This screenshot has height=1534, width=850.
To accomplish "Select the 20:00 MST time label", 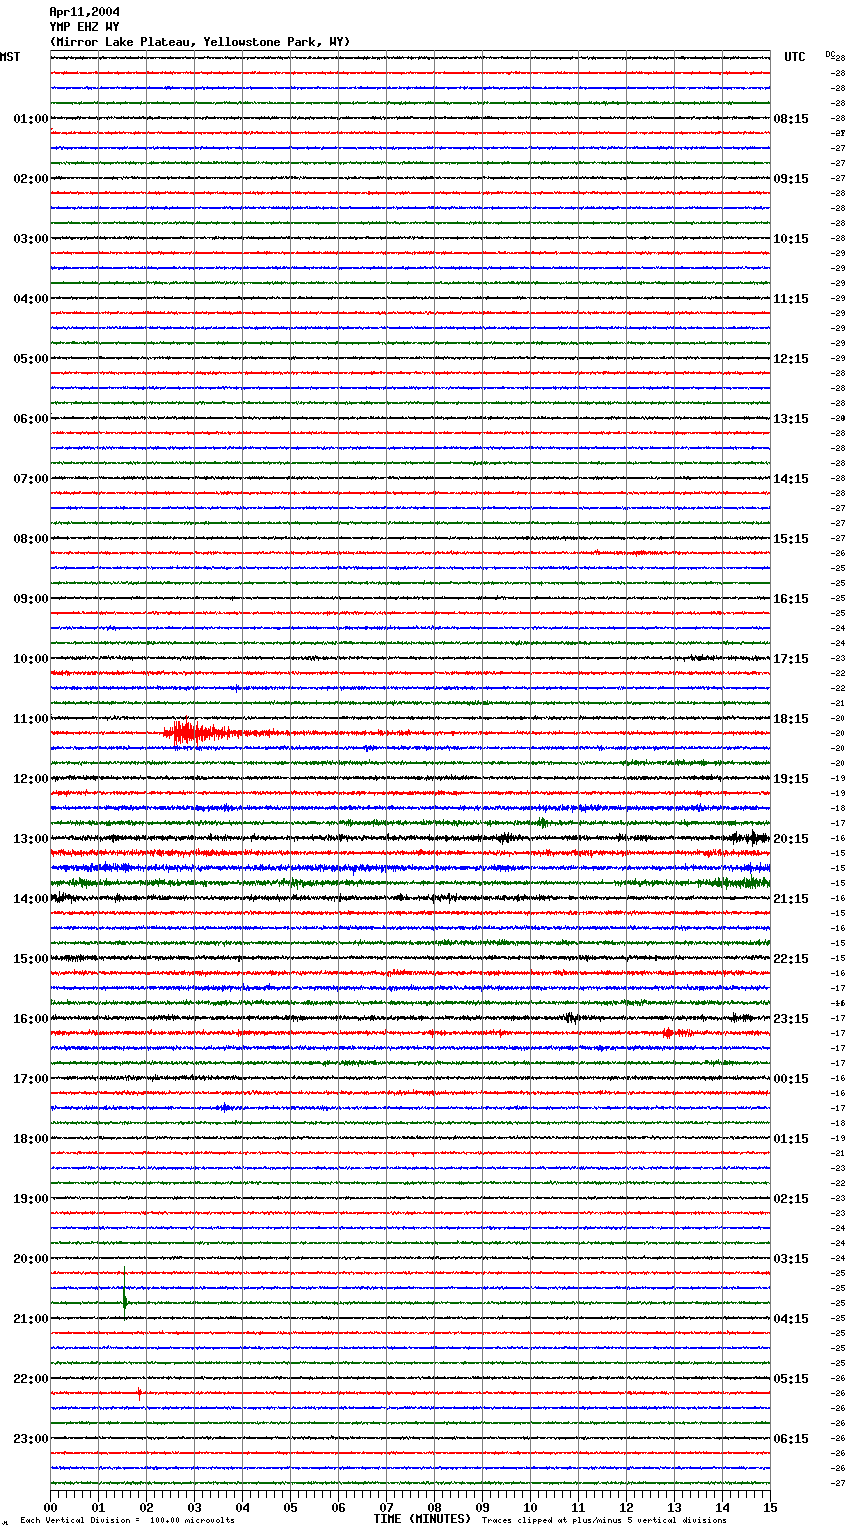I will point(31,1259).
